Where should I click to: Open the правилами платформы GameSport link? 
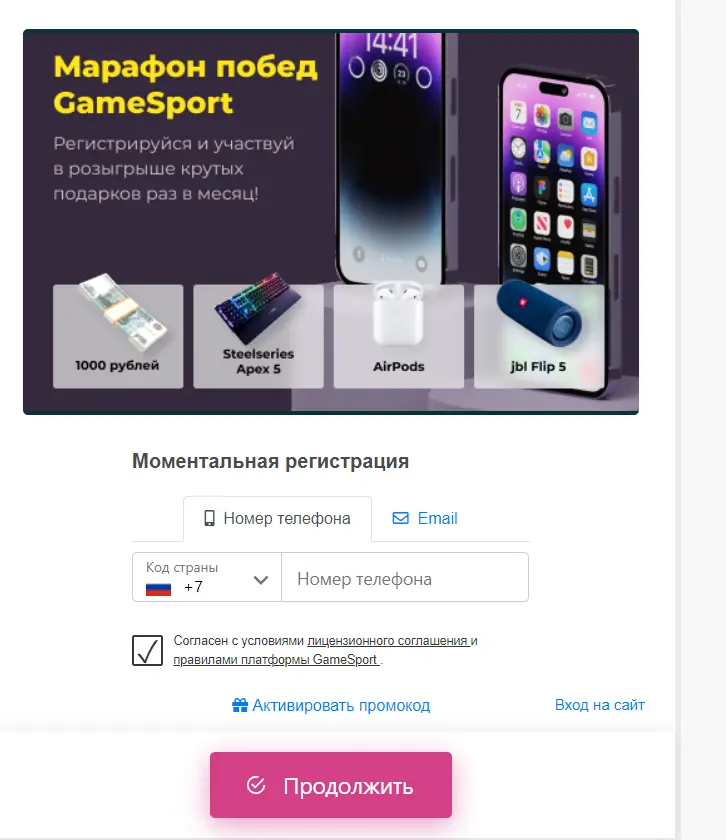(x=276, y=659)
